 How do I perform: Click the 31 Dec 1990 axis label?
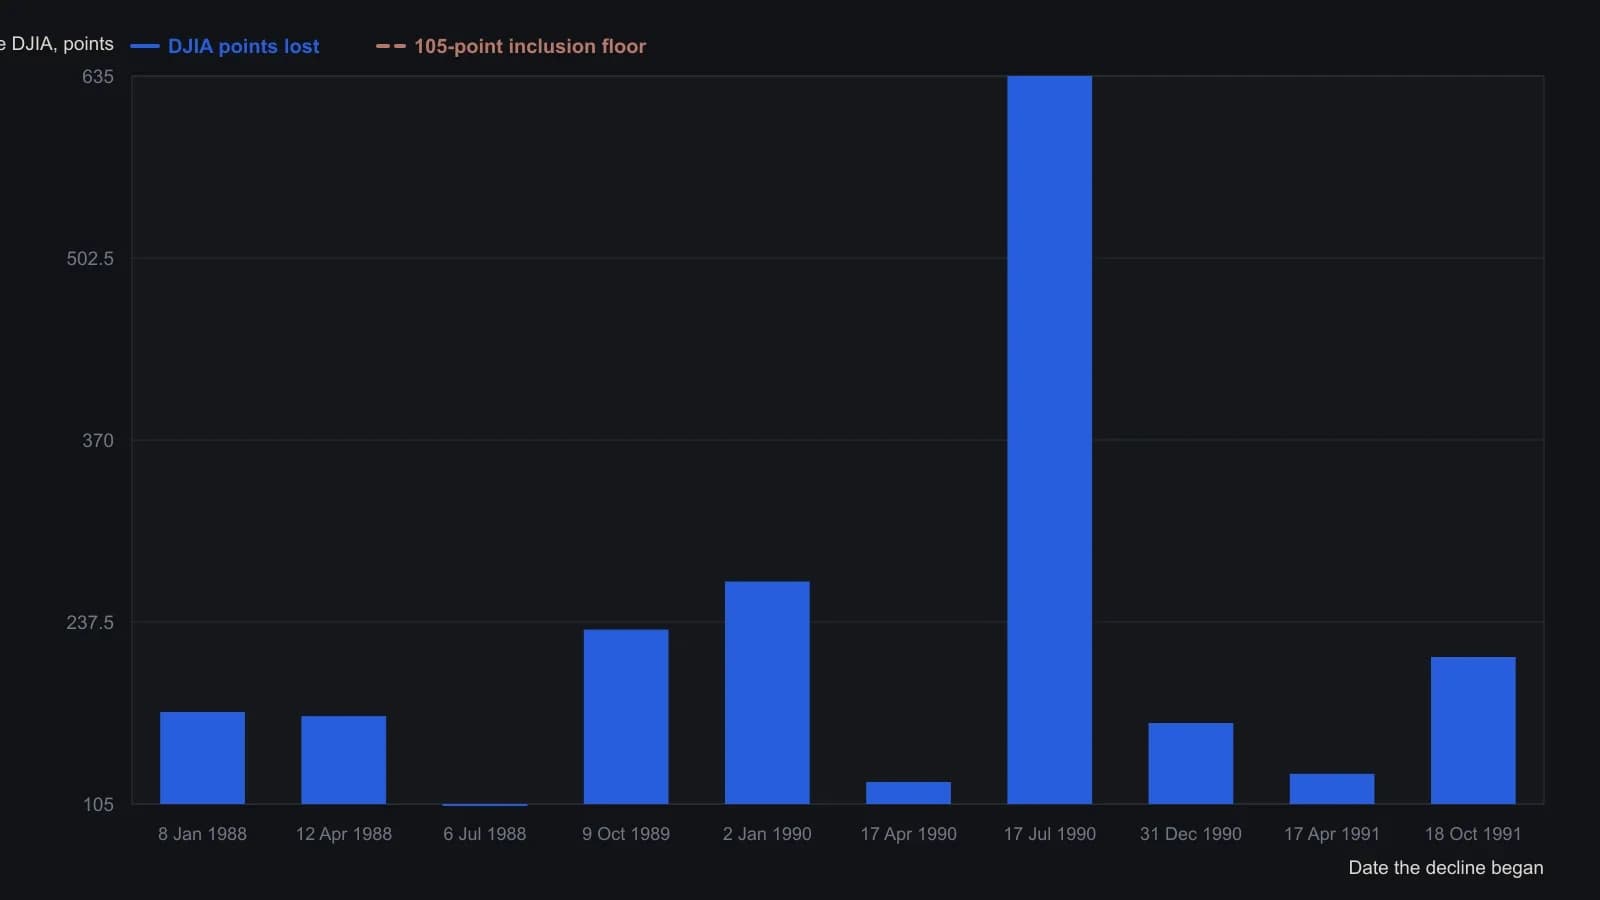(x=1190, y=834)
